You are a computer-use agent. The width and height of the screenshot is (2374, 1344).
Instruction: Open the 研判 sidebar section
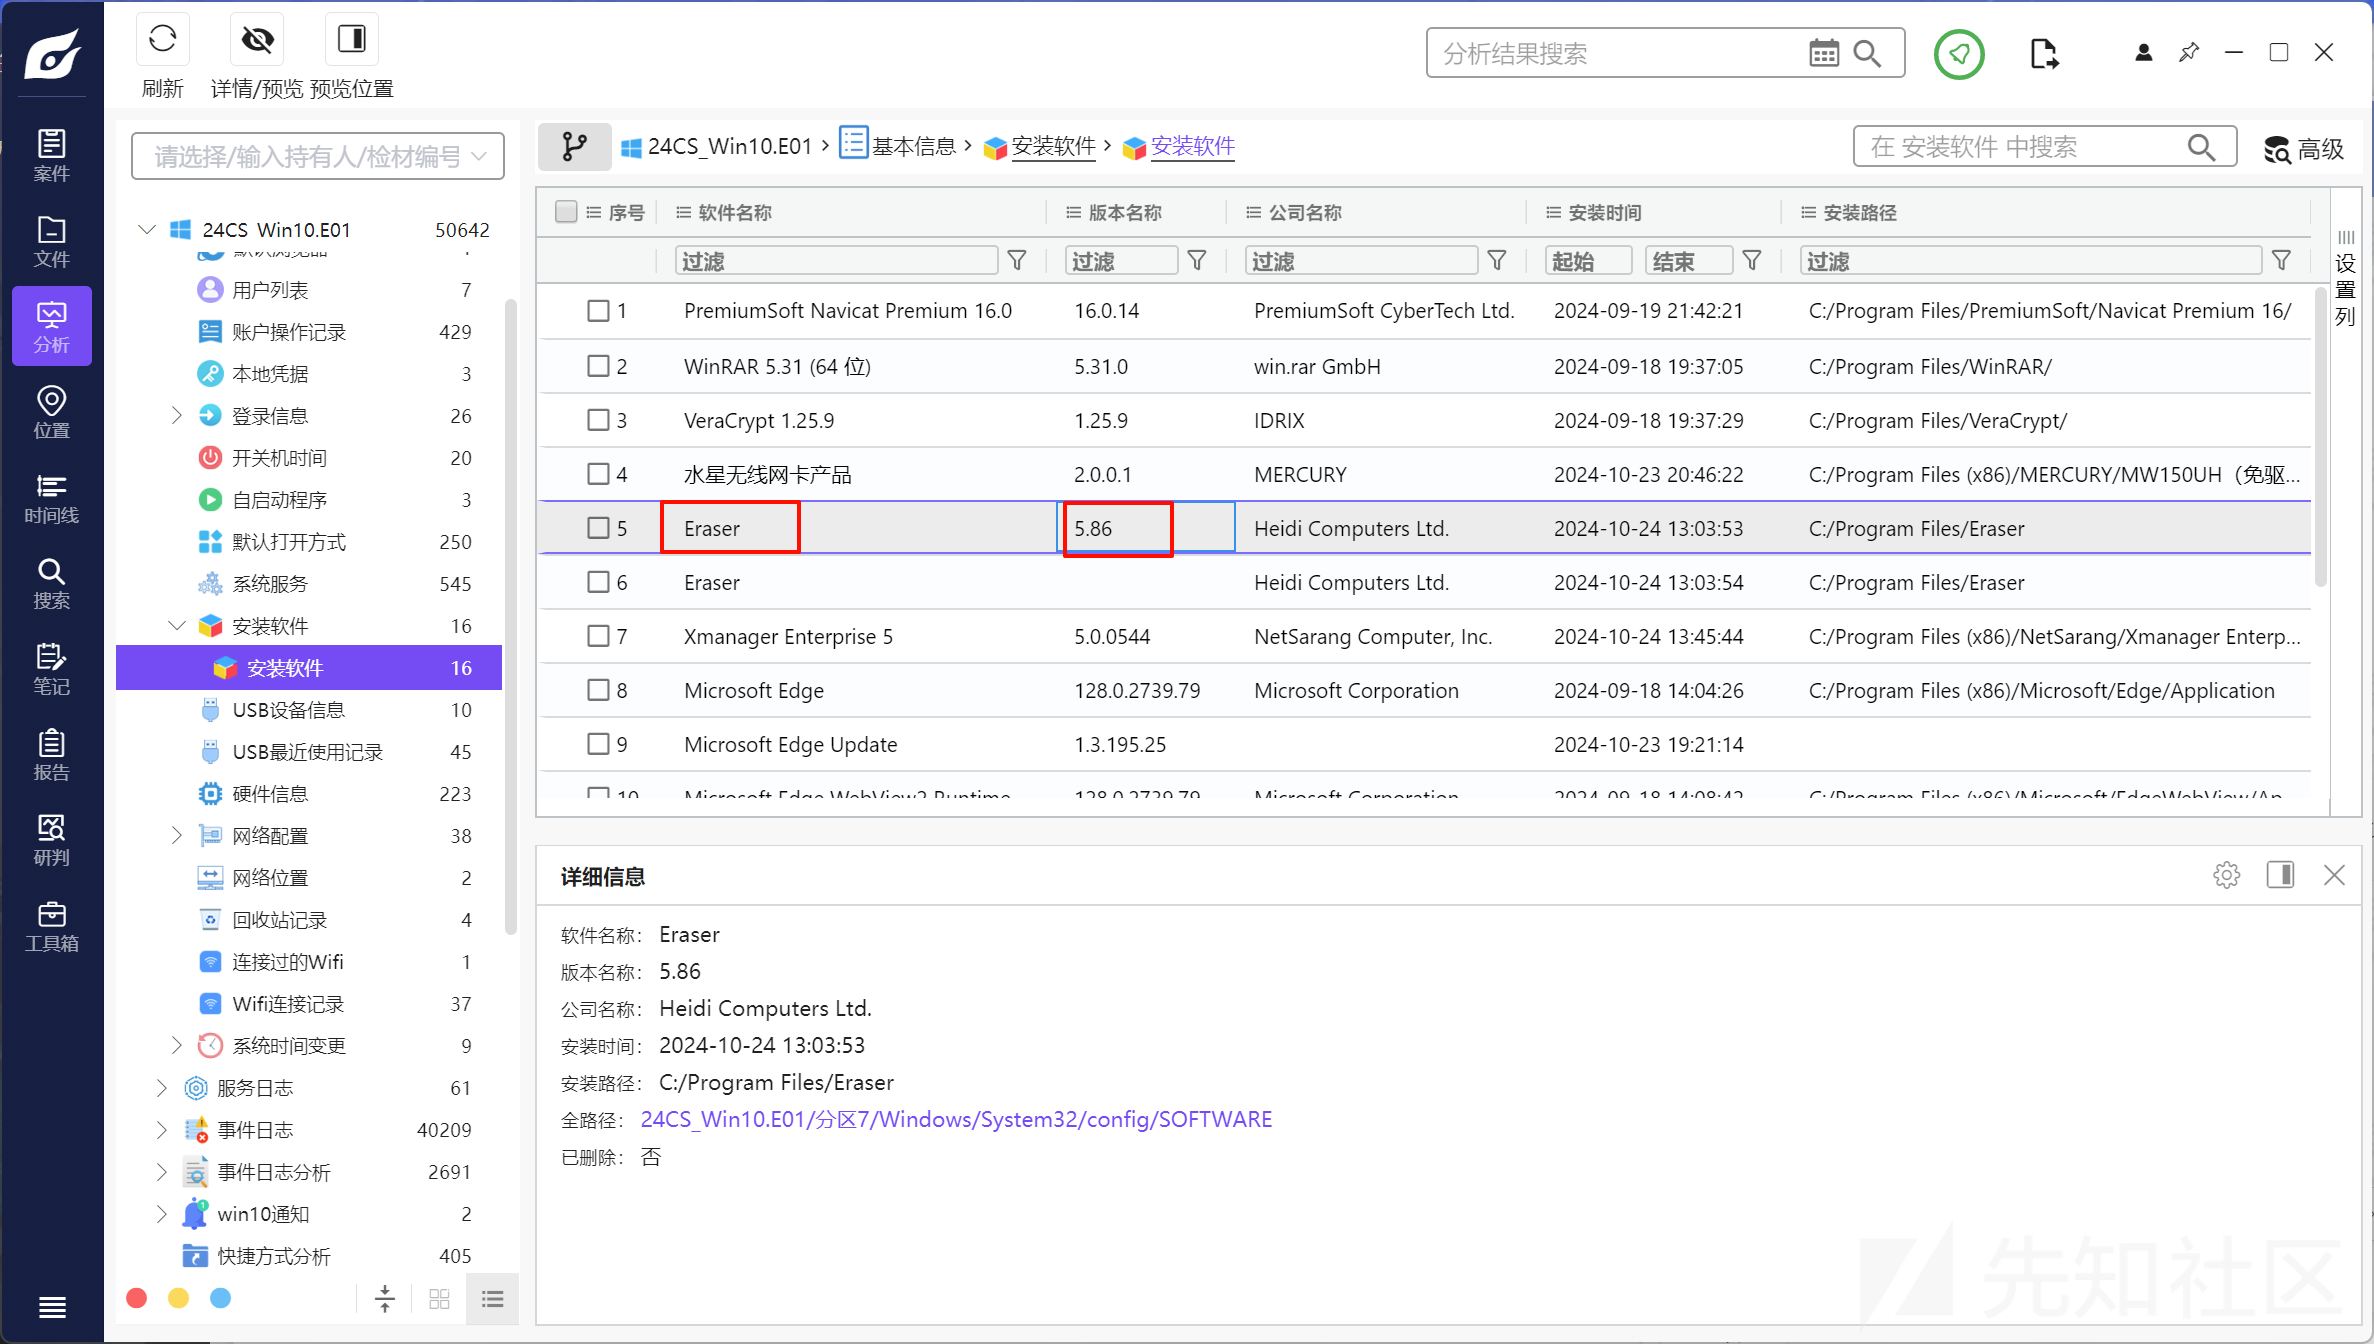(x=51, y=840)
